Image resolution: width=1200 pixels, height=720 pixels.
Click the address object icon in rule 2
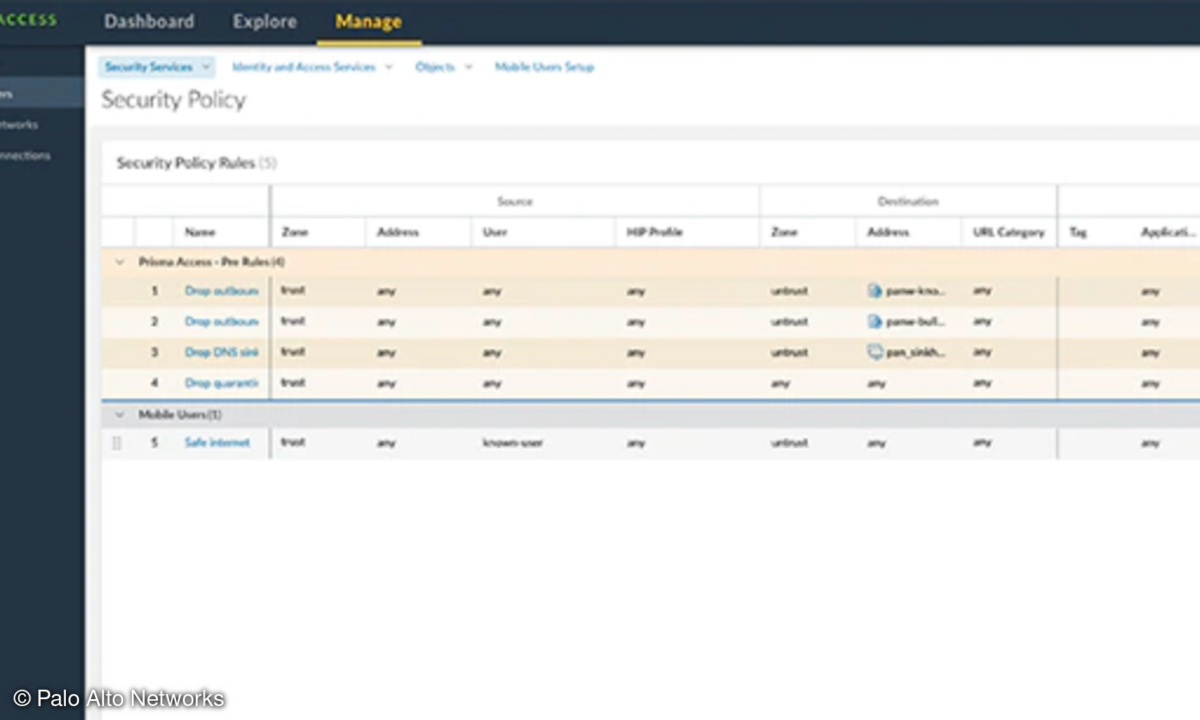click(x=875, y=322)
